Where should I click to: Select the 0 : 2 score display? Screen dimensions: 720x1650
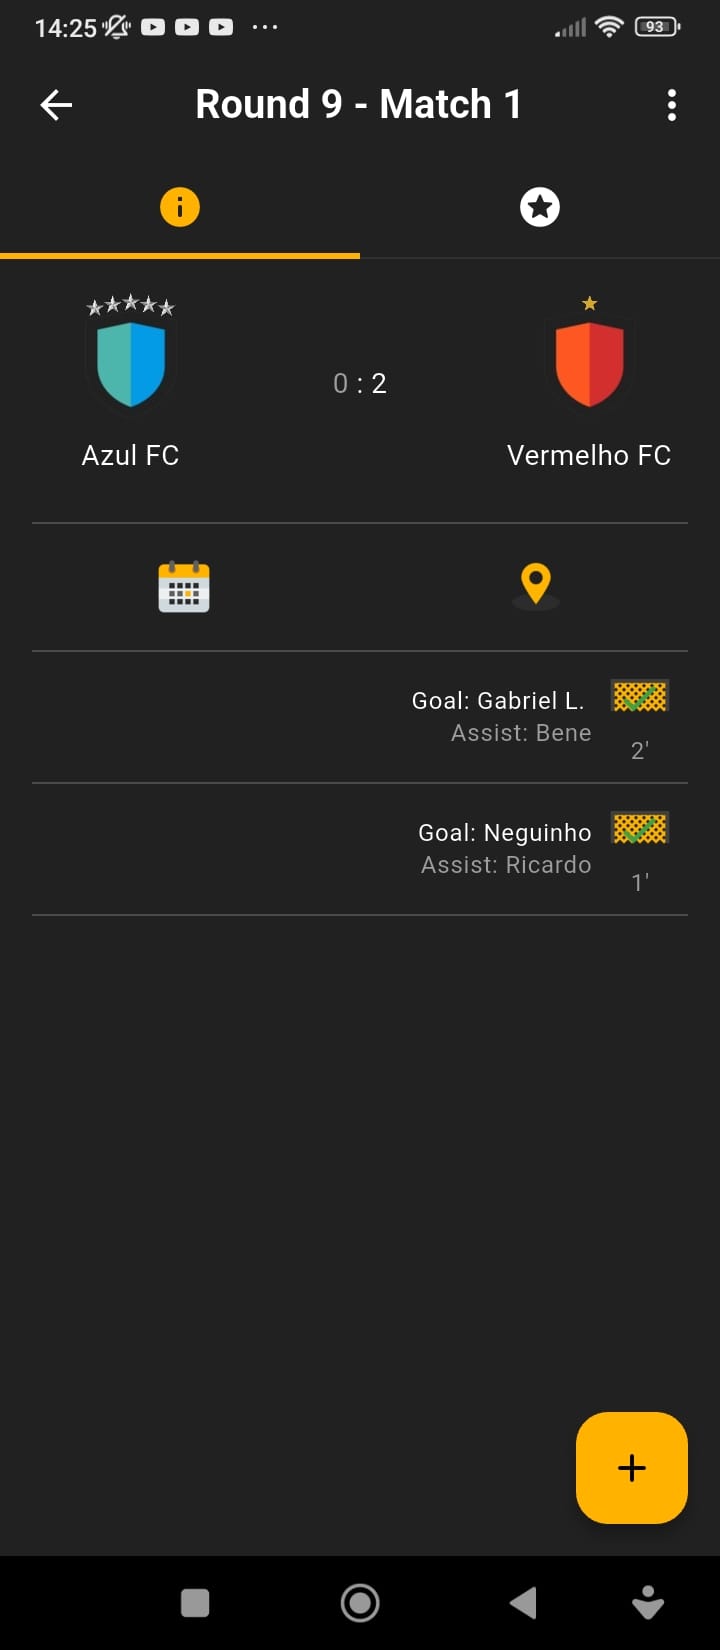tap(360, 384)
